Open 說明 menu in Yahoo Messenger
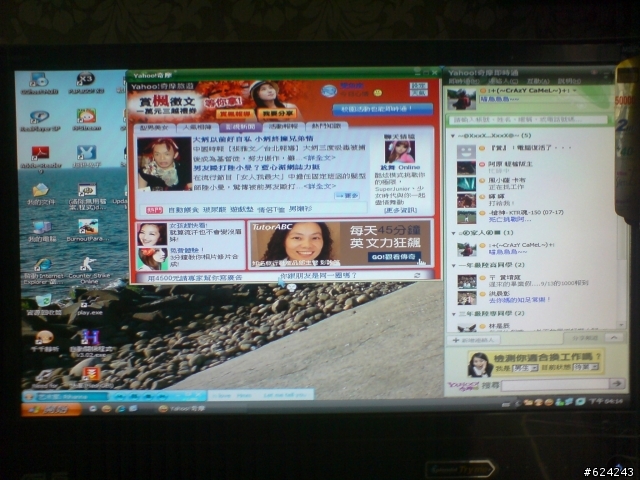 click(x=569, y=81)
